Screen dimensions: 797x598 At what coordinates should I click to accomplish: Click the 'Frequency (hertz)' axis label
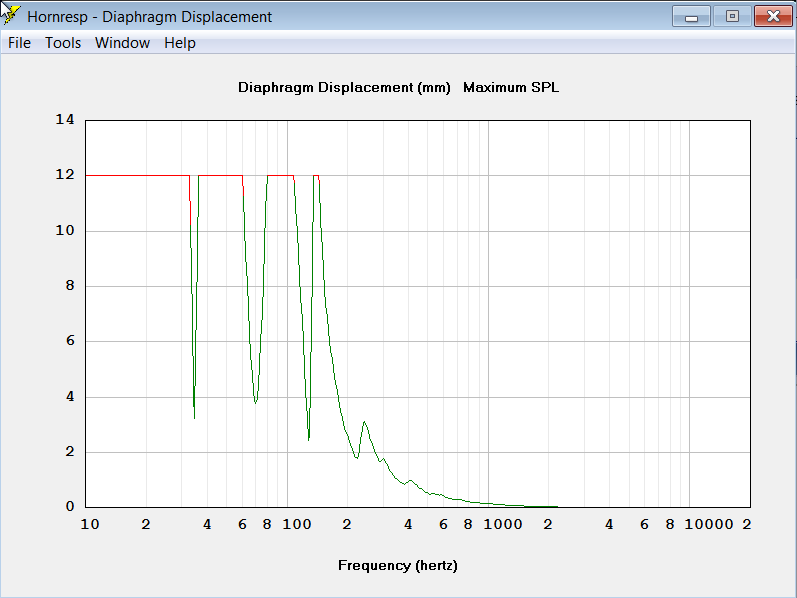398,565
